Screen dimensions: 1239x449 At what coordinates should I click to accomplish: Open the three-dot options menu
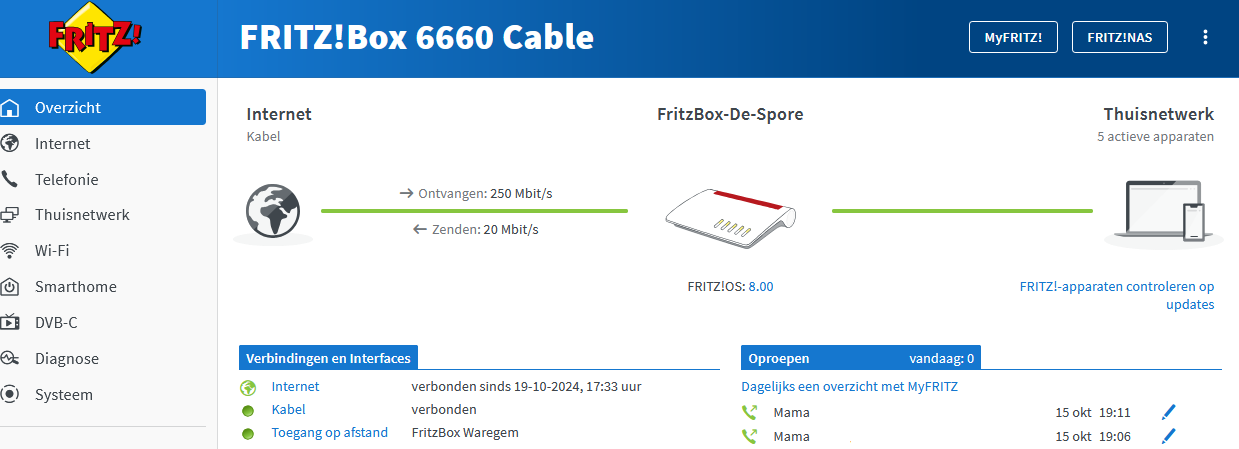1205,37
